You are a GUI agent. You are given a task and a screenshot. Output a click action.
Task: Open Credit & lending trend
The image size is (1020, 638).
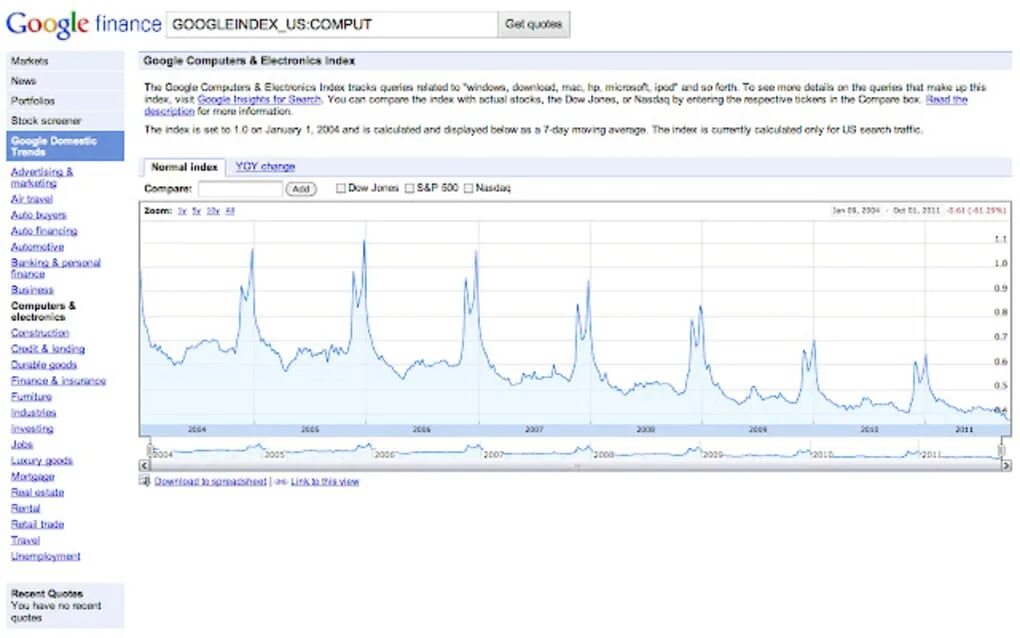coord(47,349)
